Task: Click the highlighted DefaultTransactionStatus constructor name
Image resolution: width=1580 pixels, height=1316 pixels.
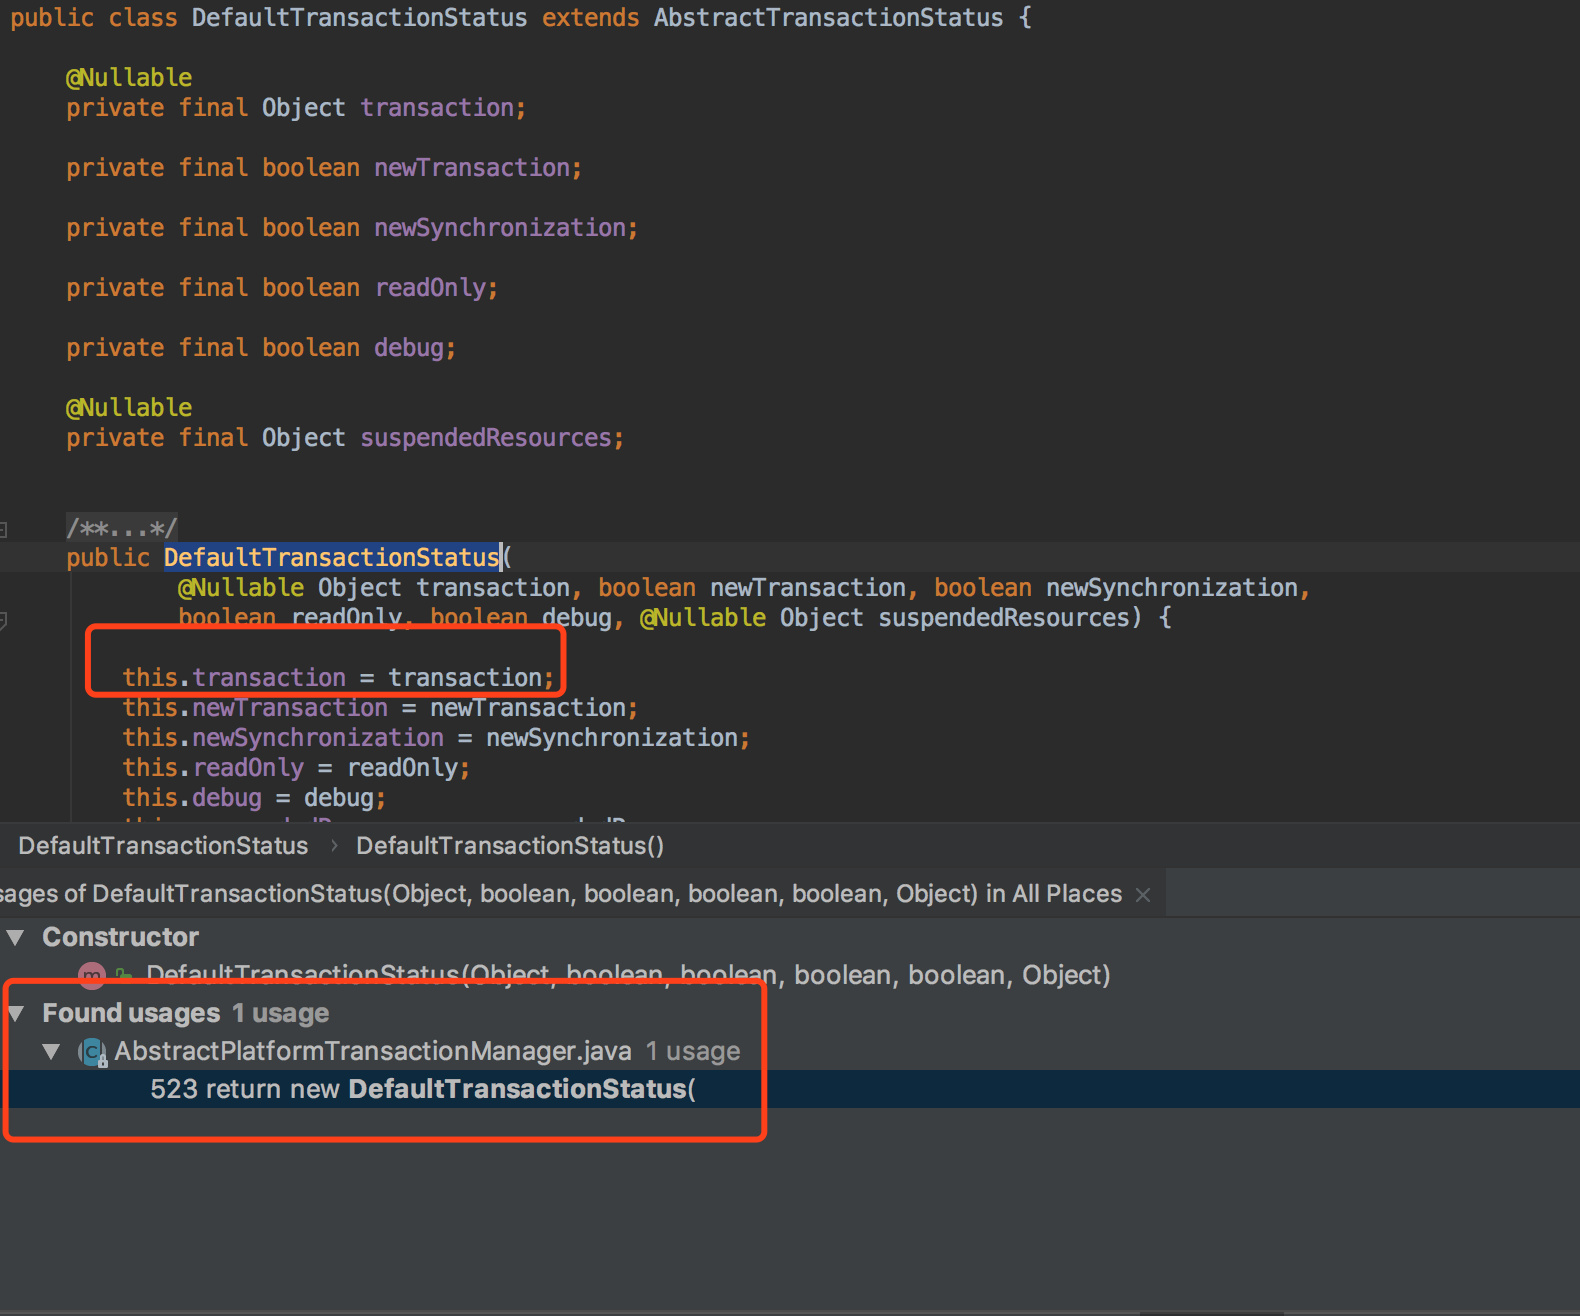Action: click(331, 558)
